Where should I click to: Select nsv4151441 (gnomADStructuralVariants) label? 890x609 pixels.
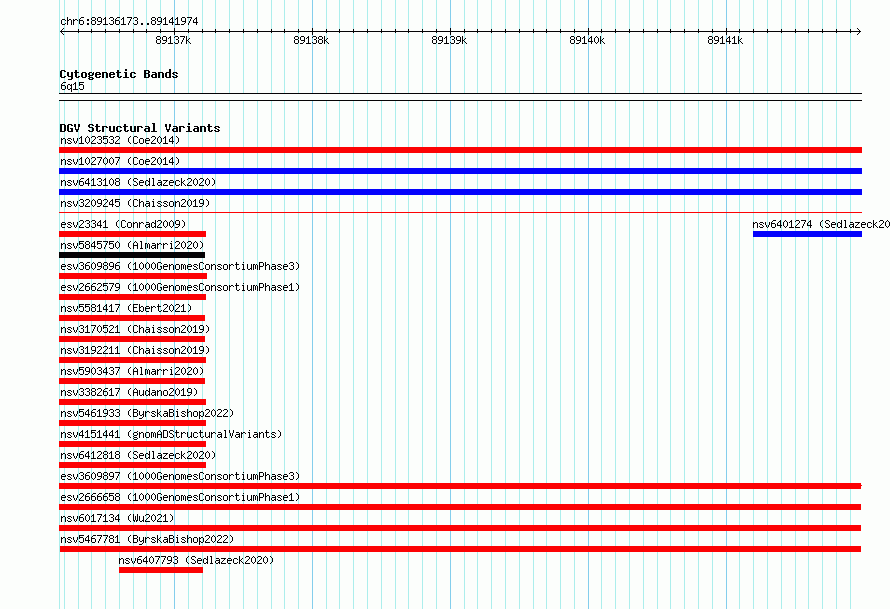(171, 434)
